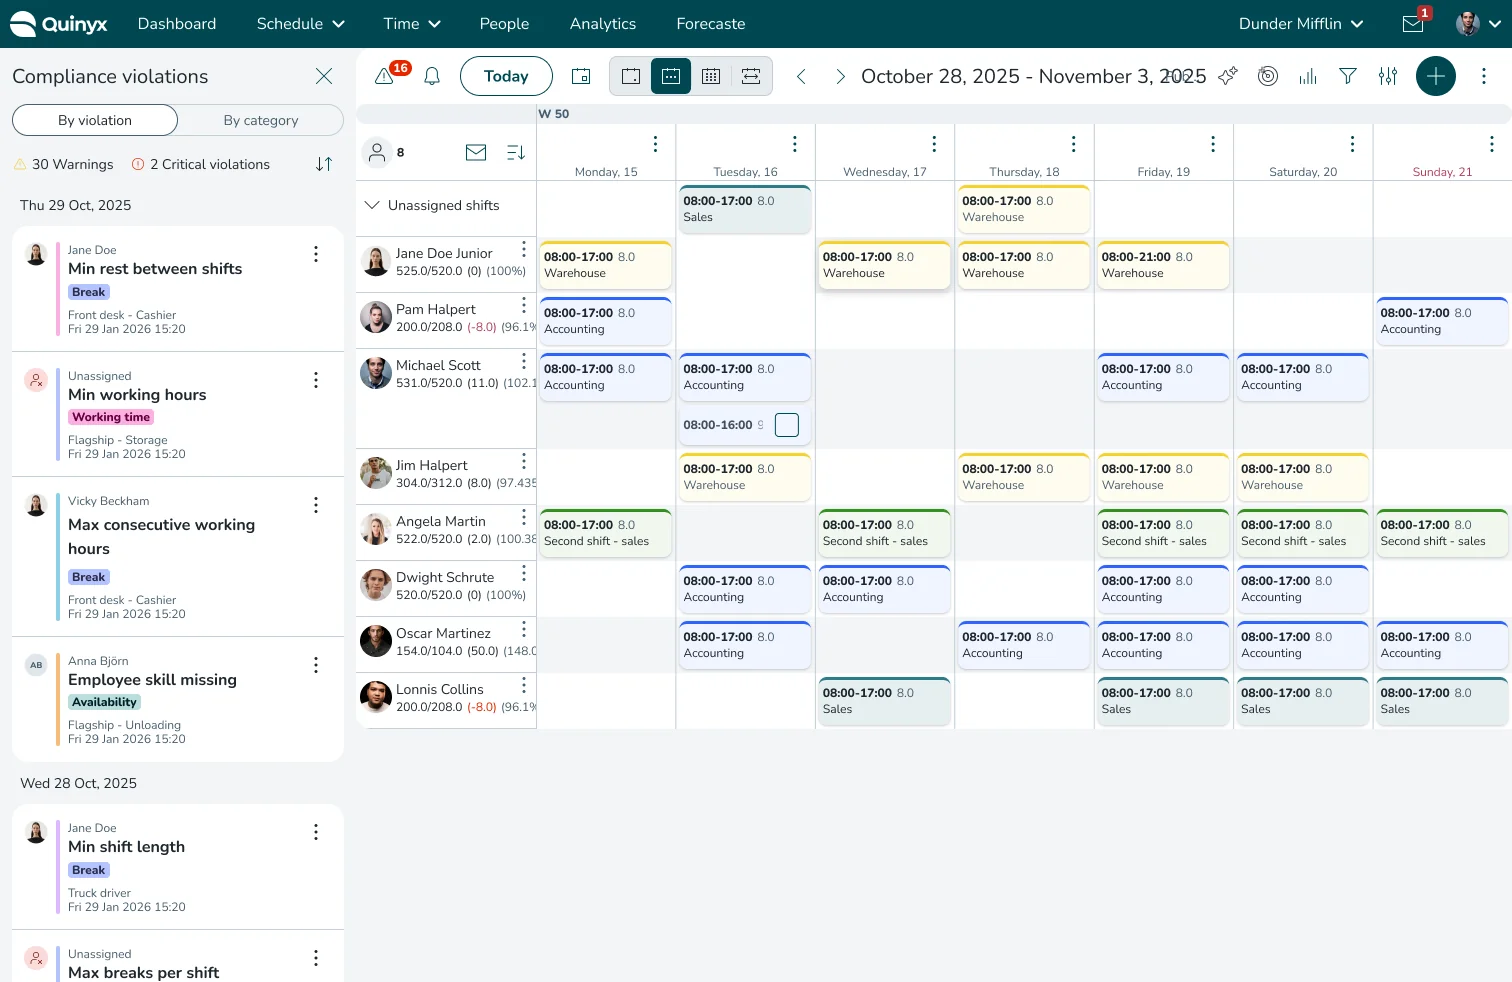Viewport: 1512px width, 982px height.
Task: Switch to day view
Action: [x=631, y=76]
